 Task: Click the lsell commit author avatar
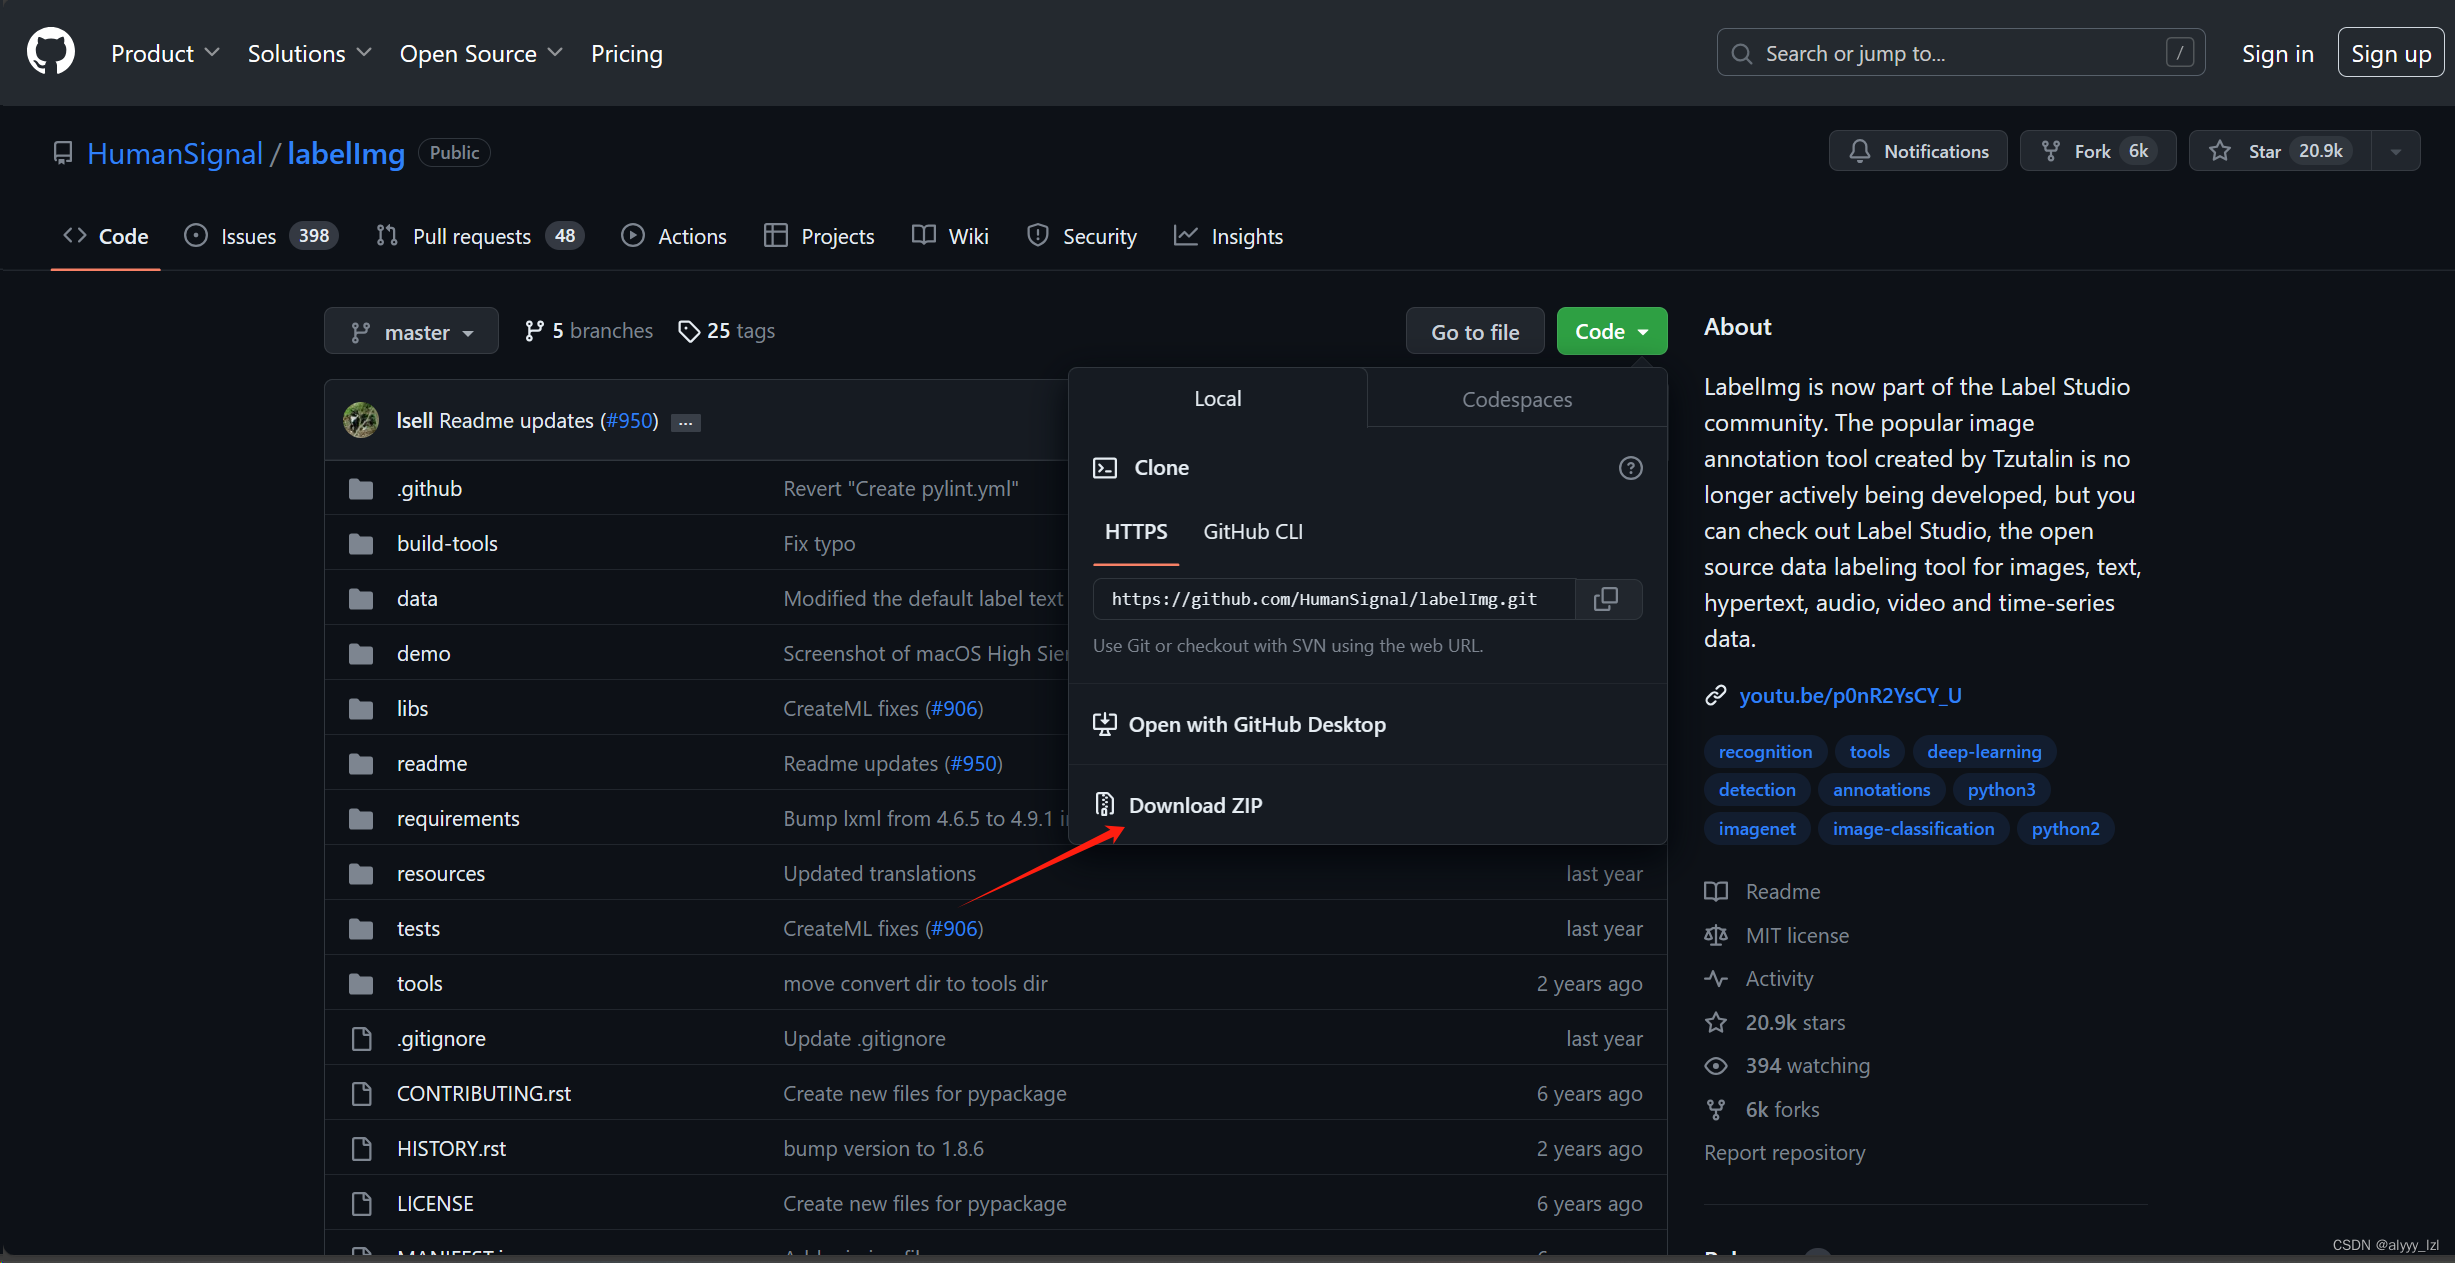coord(361,420)
